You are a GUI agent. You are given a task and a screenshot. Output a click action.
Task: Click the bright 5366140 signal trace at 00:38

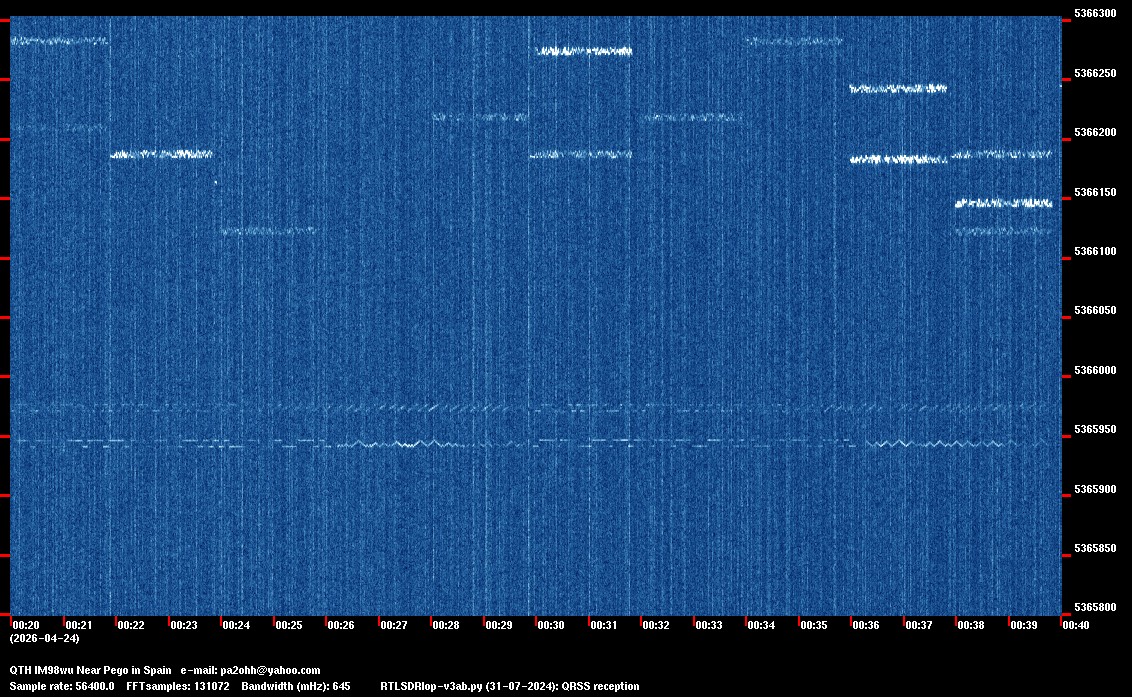point(1003,203)
